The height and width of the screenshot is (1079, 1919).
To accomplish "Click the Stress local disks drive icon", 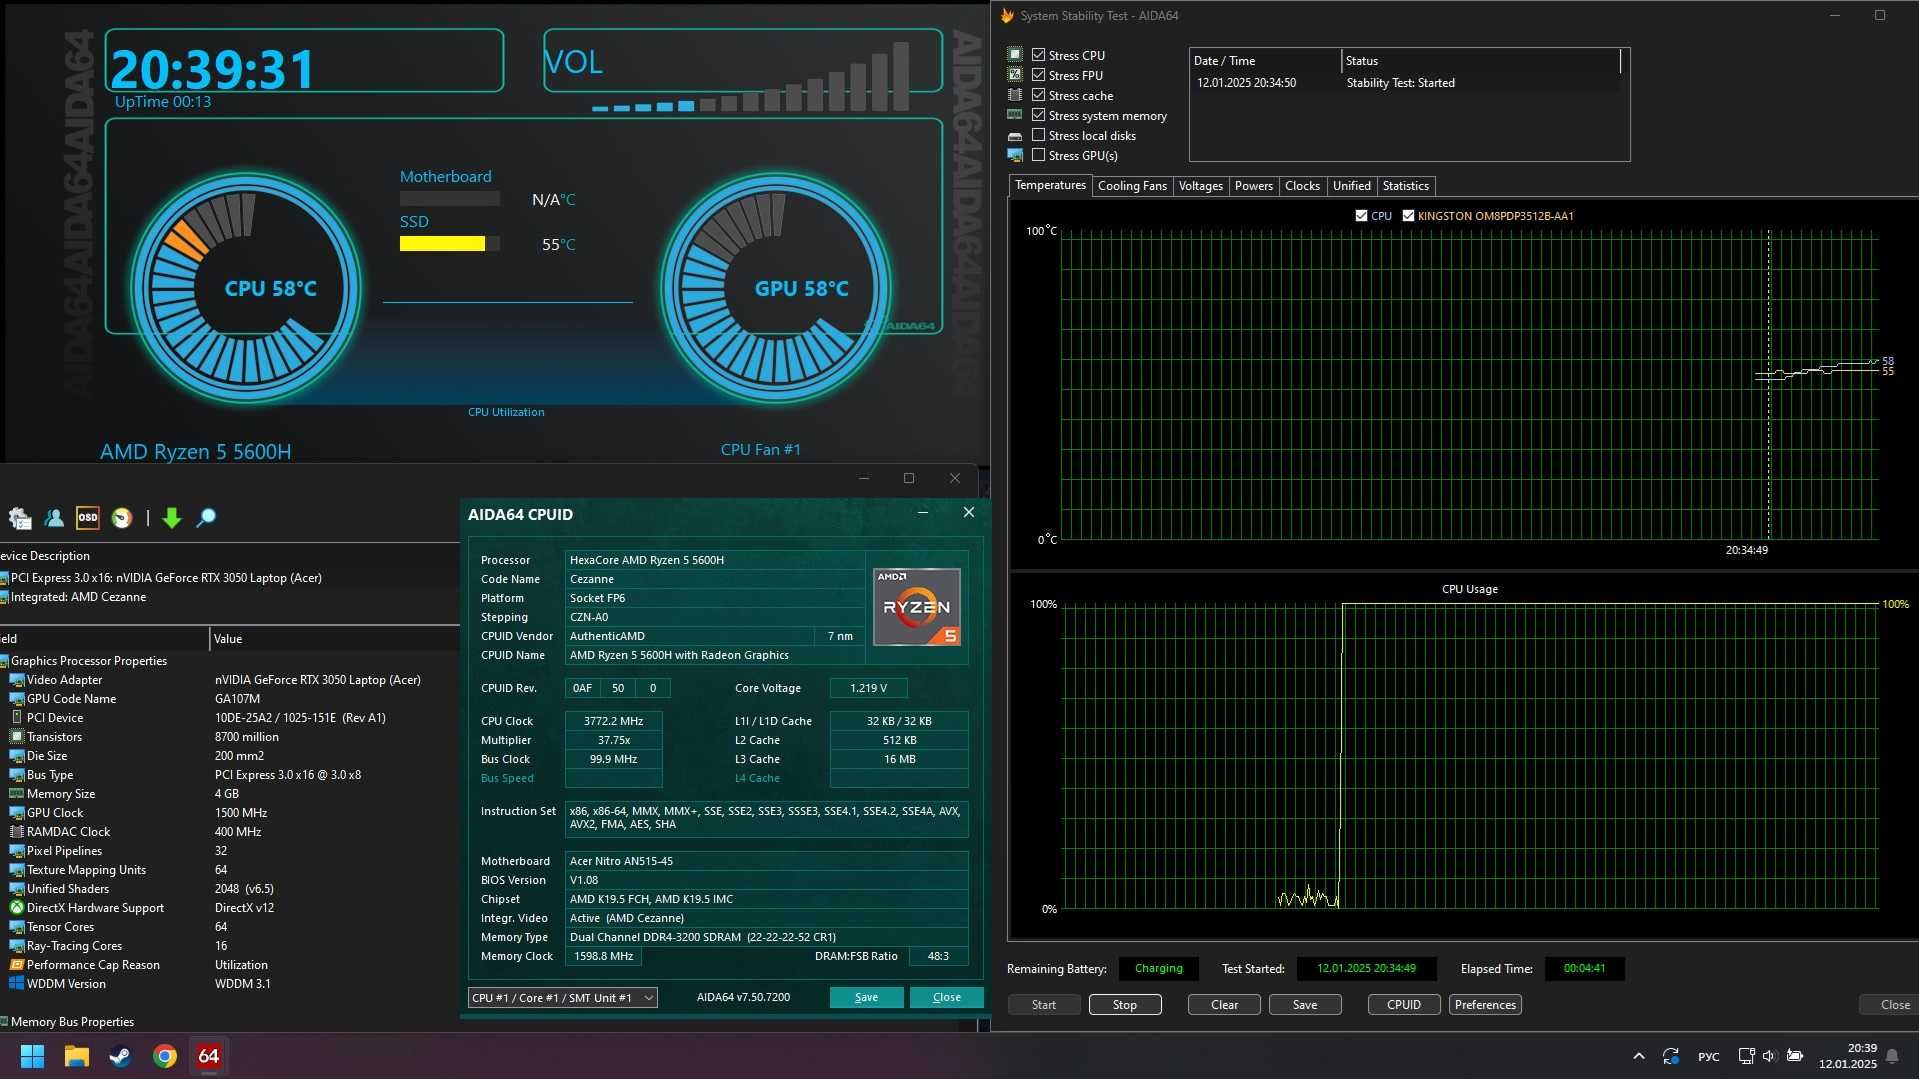I will tap(1015, 136).
